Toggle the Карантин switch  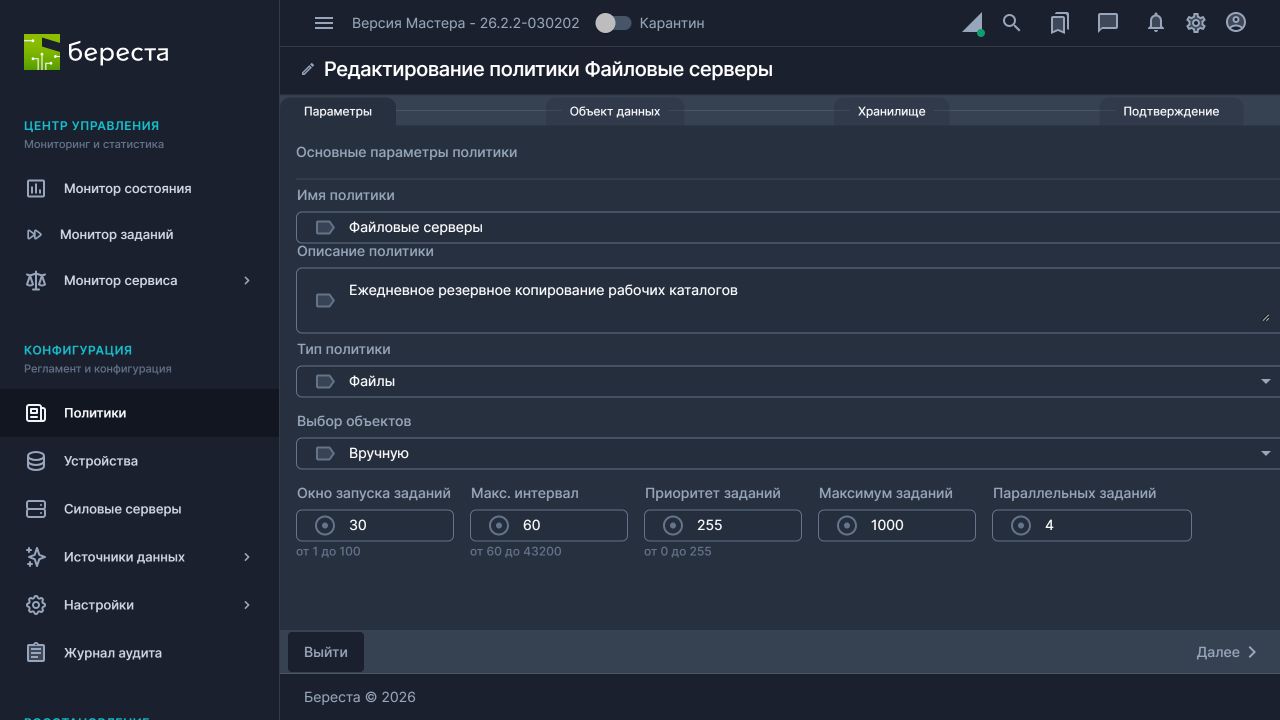click(x=613, y=23)
